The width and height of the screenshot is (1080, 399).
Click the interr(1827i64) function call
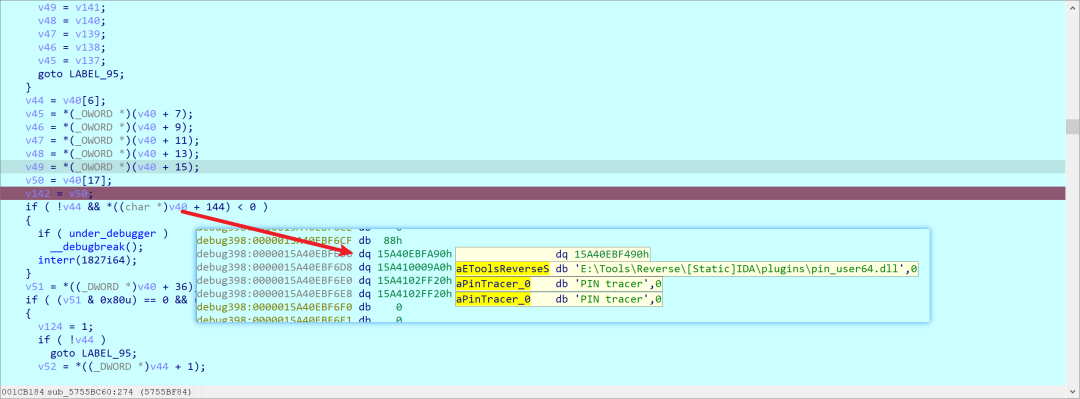click(x=87, y=260)
